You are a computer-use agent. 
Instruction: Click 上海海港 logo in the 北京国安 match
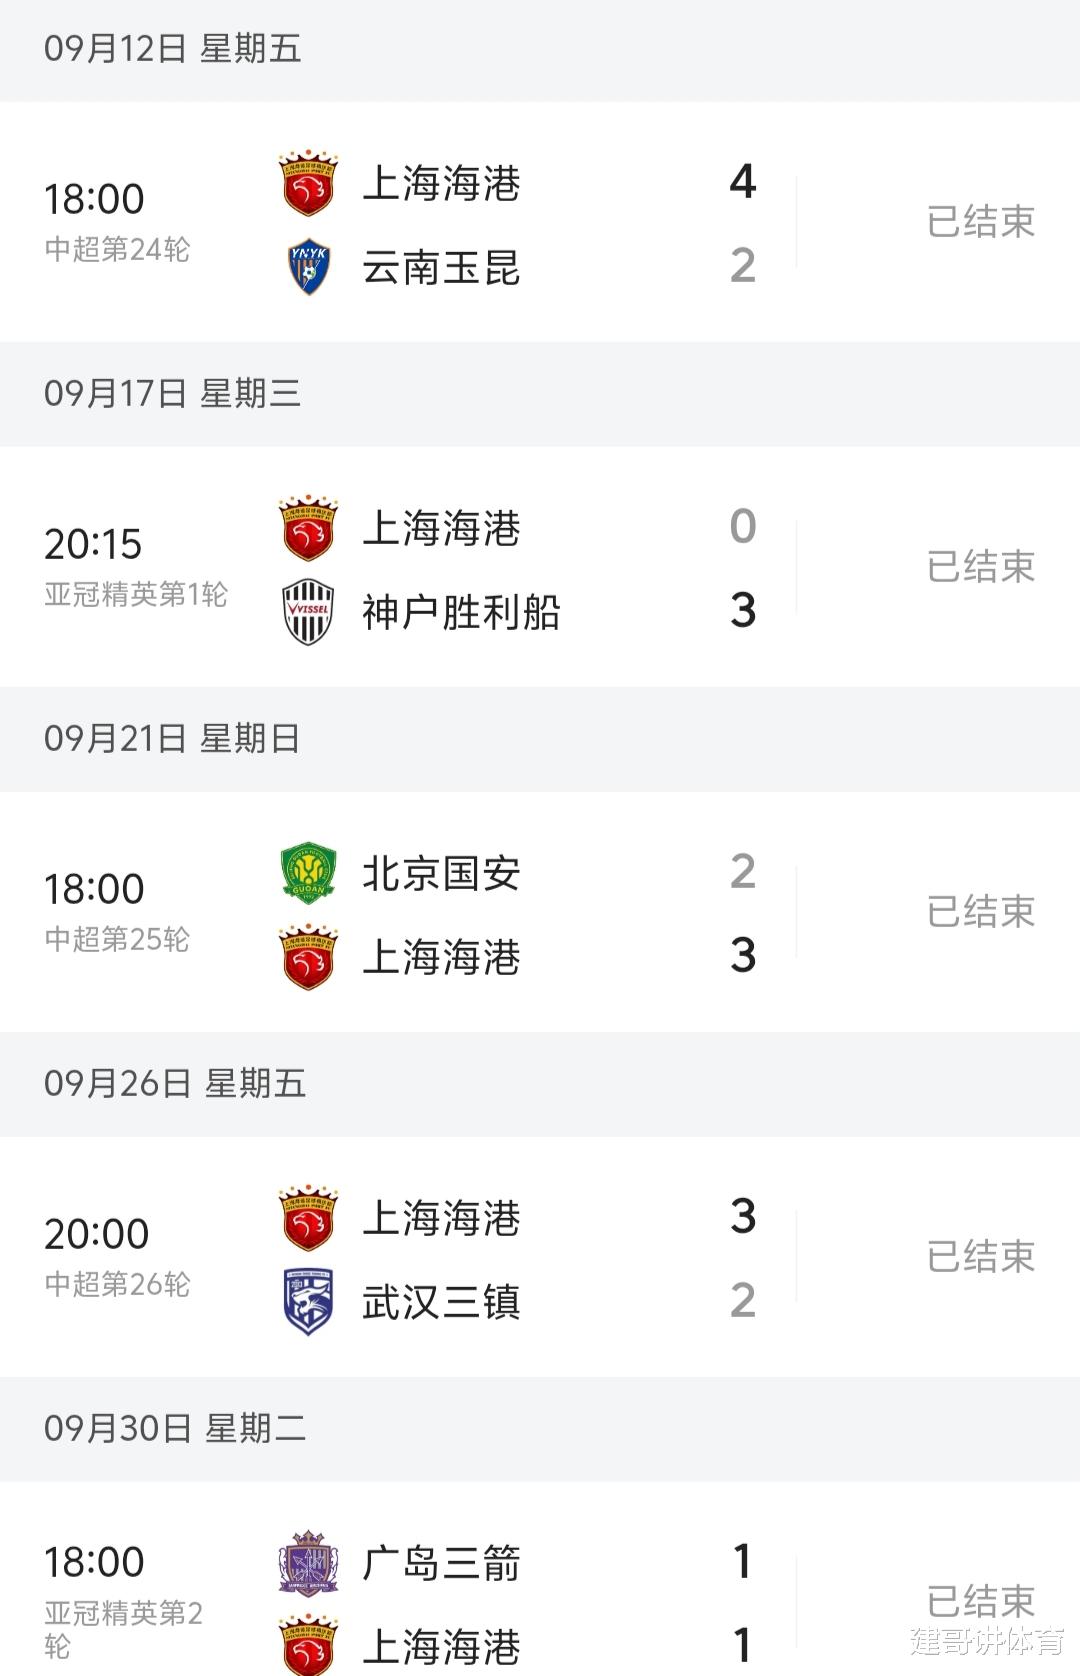click(308, 957)
